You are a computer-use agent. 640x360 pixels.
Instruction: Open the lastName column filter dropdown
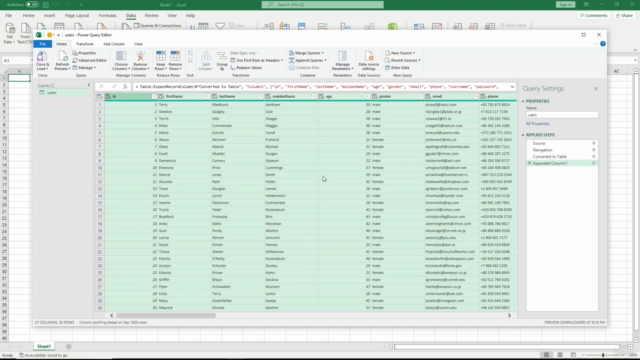(x=261, y=96)
